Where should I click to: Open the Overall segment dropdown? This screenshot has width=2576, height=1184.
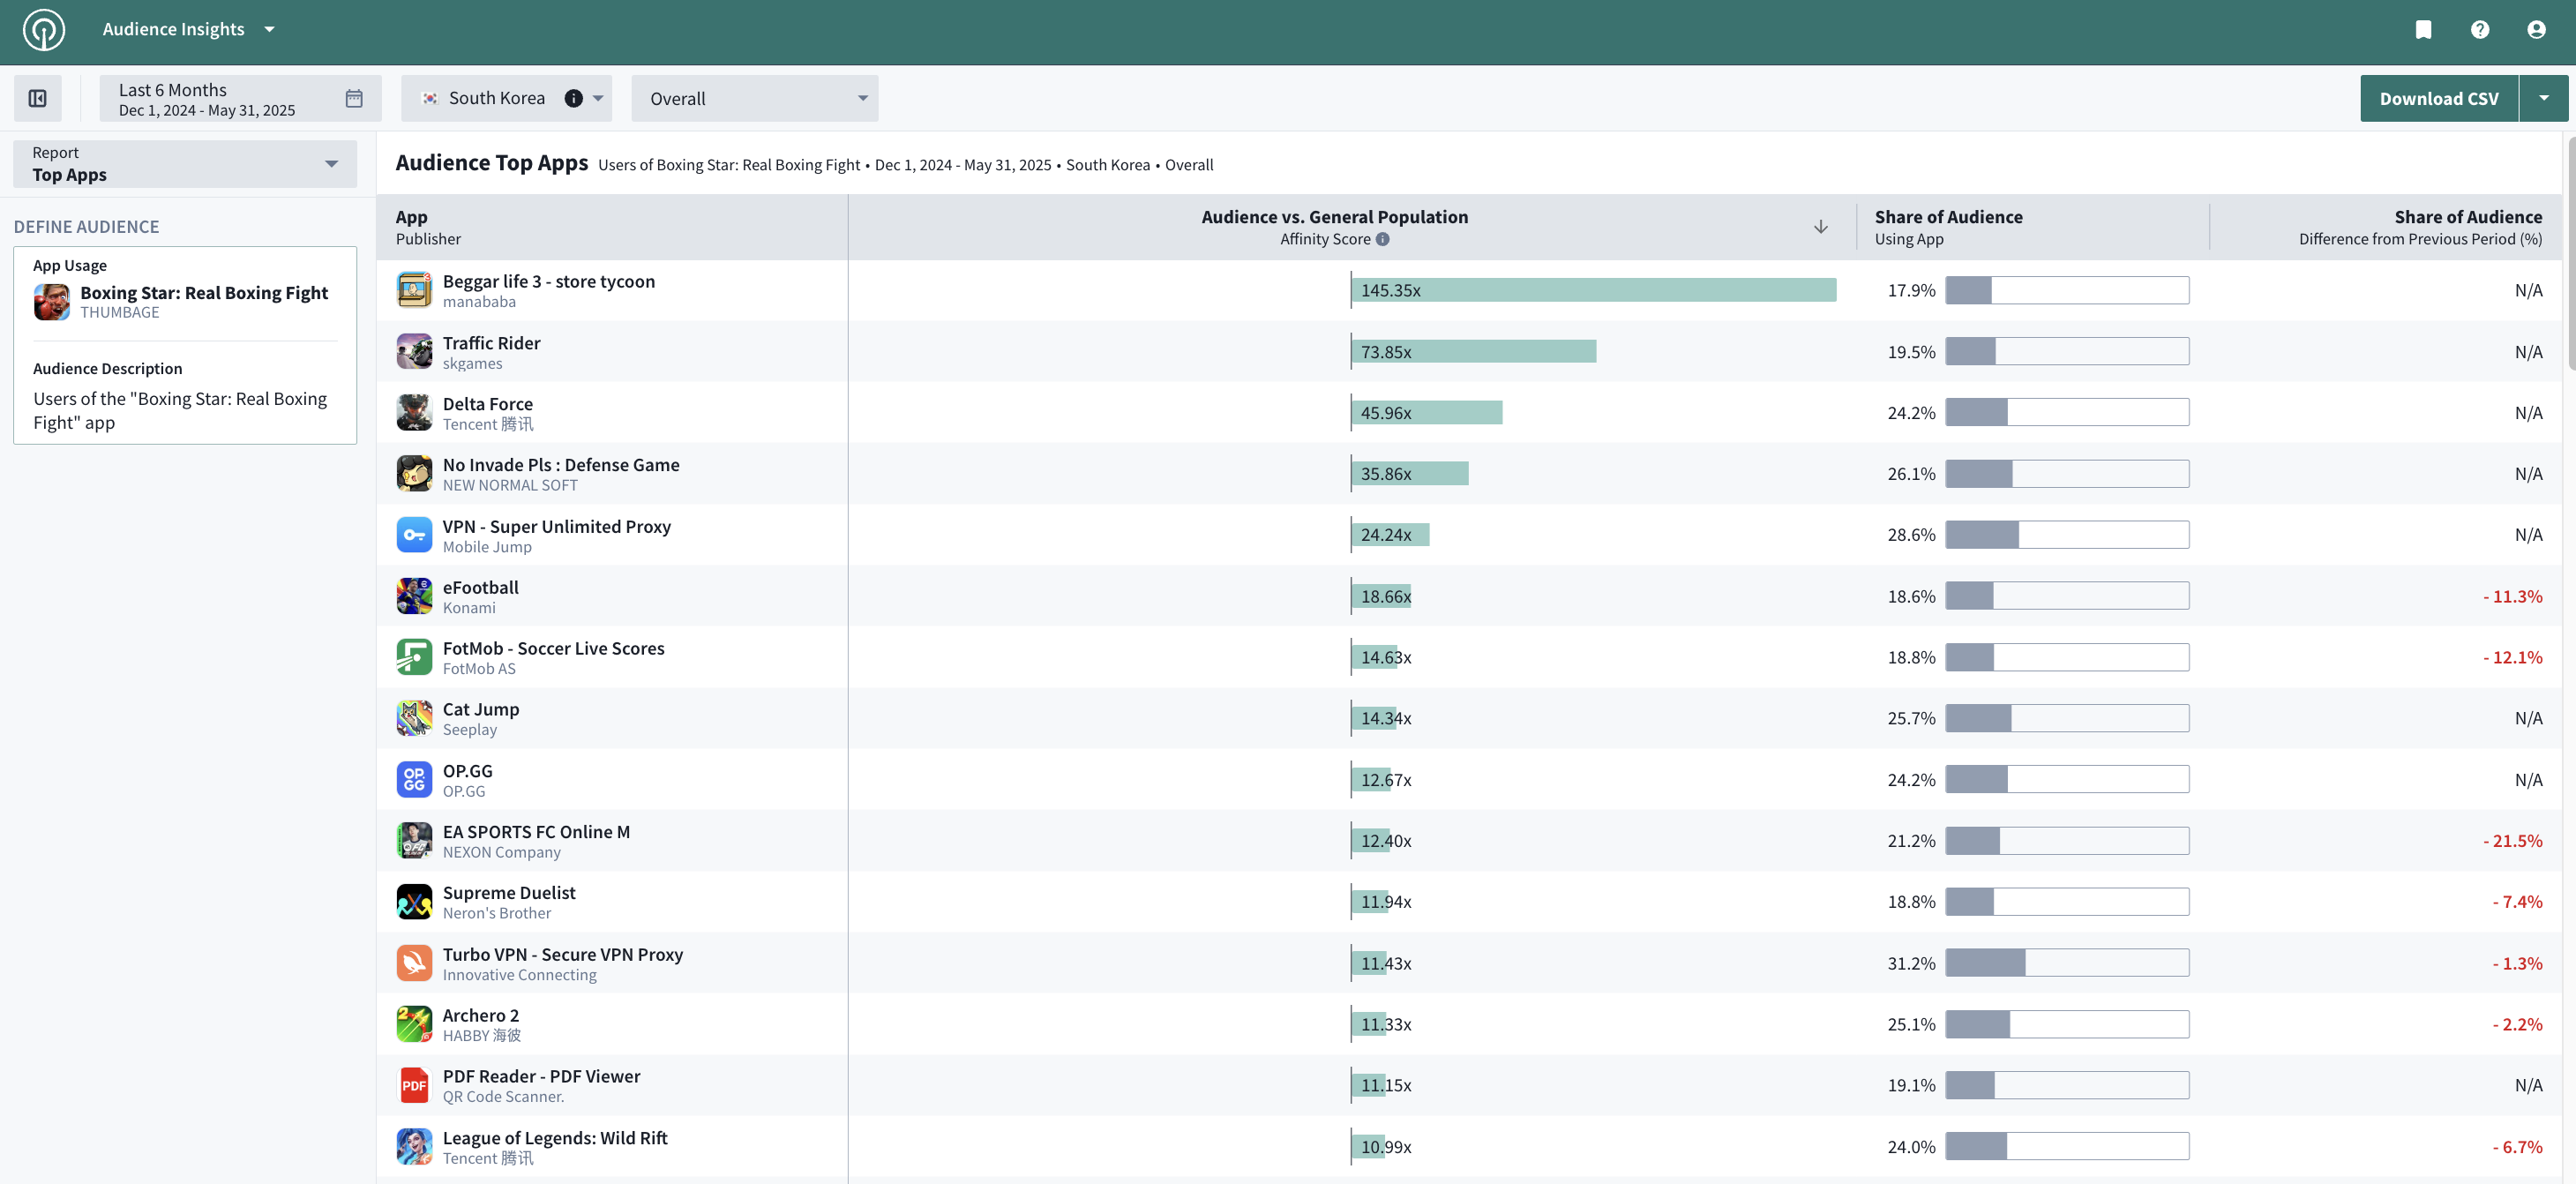click(754, 98)
